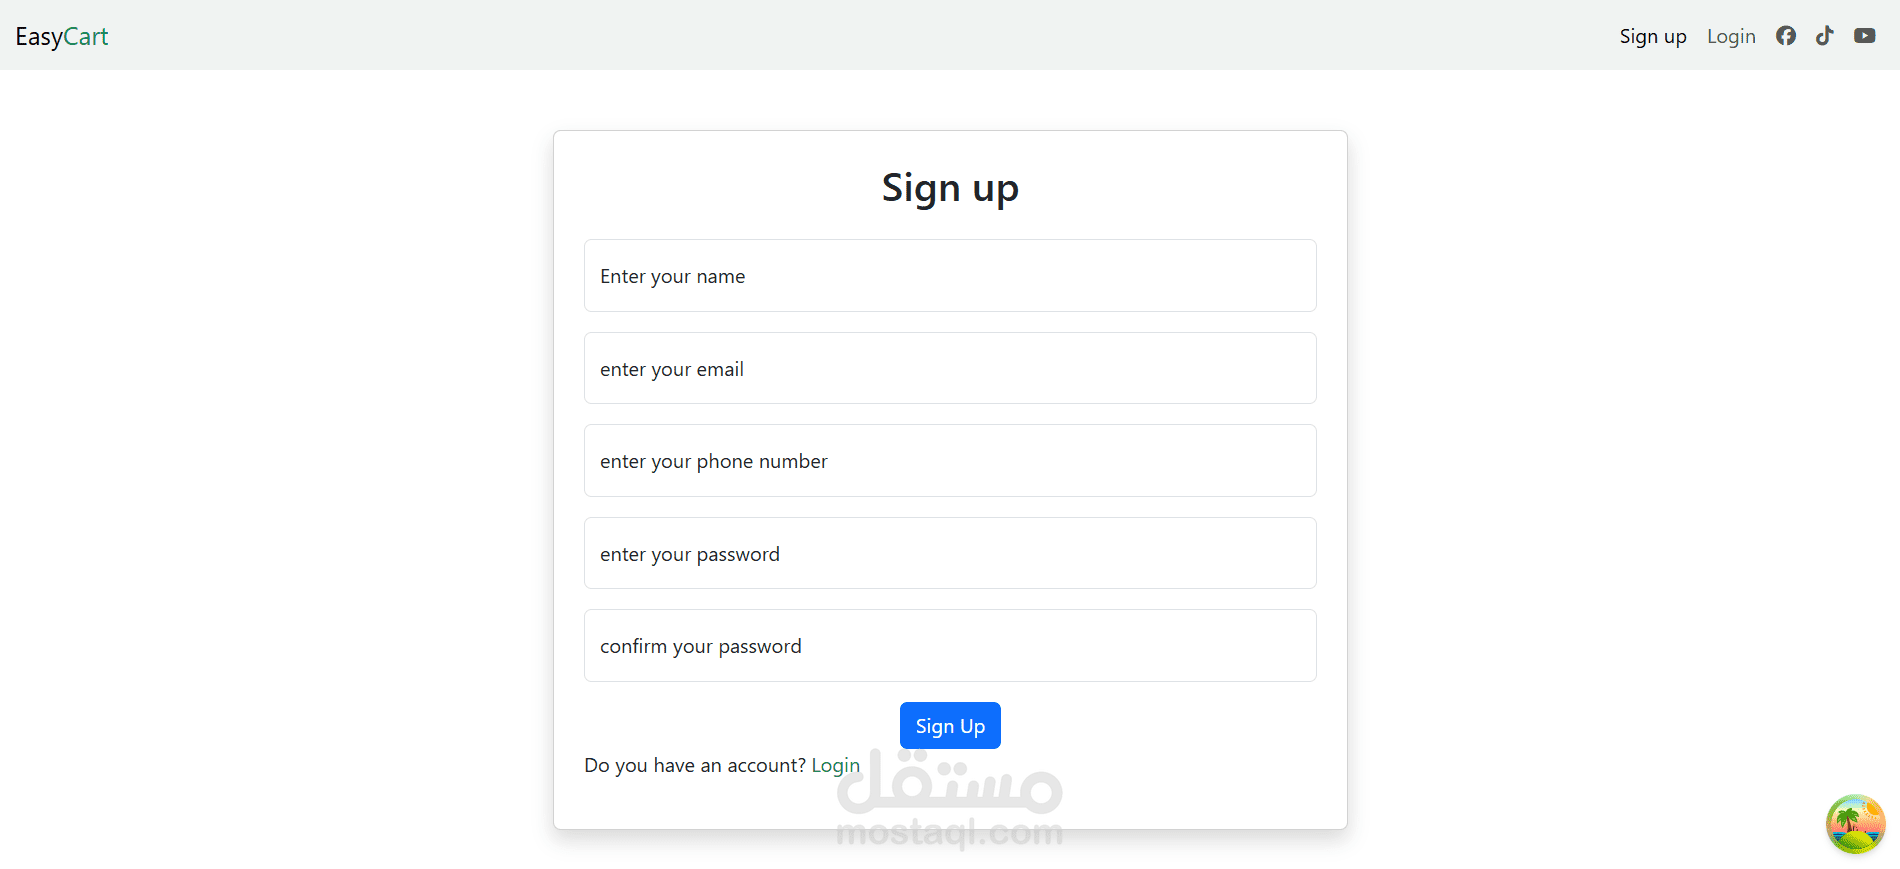Click the 'Enter your name' field
The width and height of the screenshot is (1900, 869).
click(949, 275)
